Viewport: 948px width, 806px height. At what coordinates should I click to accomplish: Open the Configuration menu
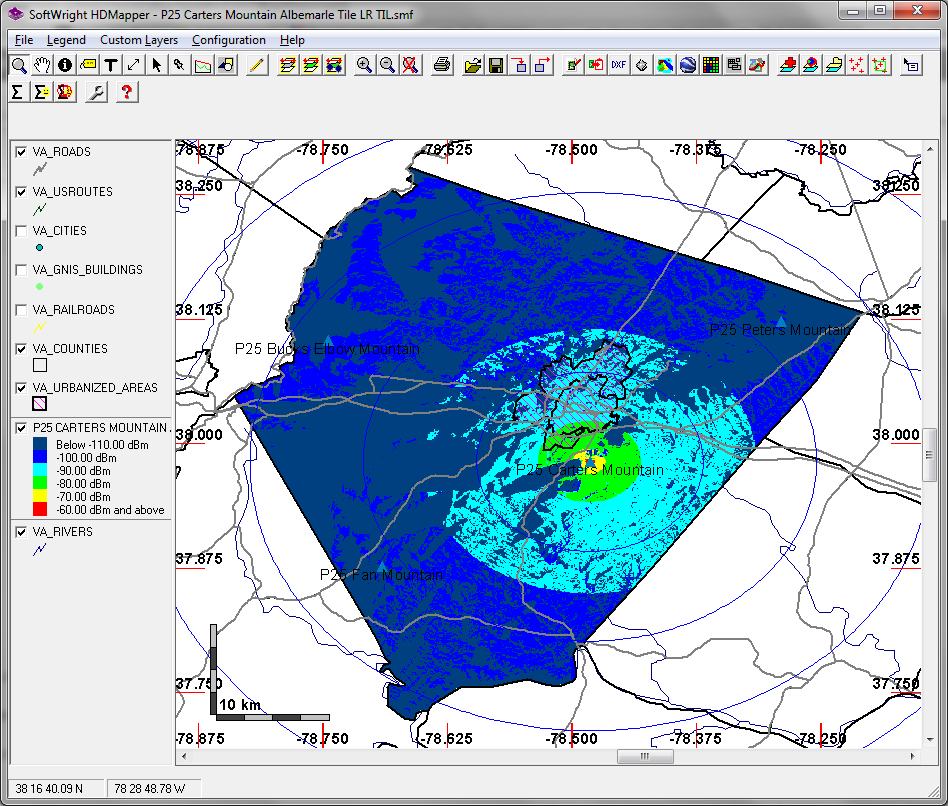[x=229, y=40]
